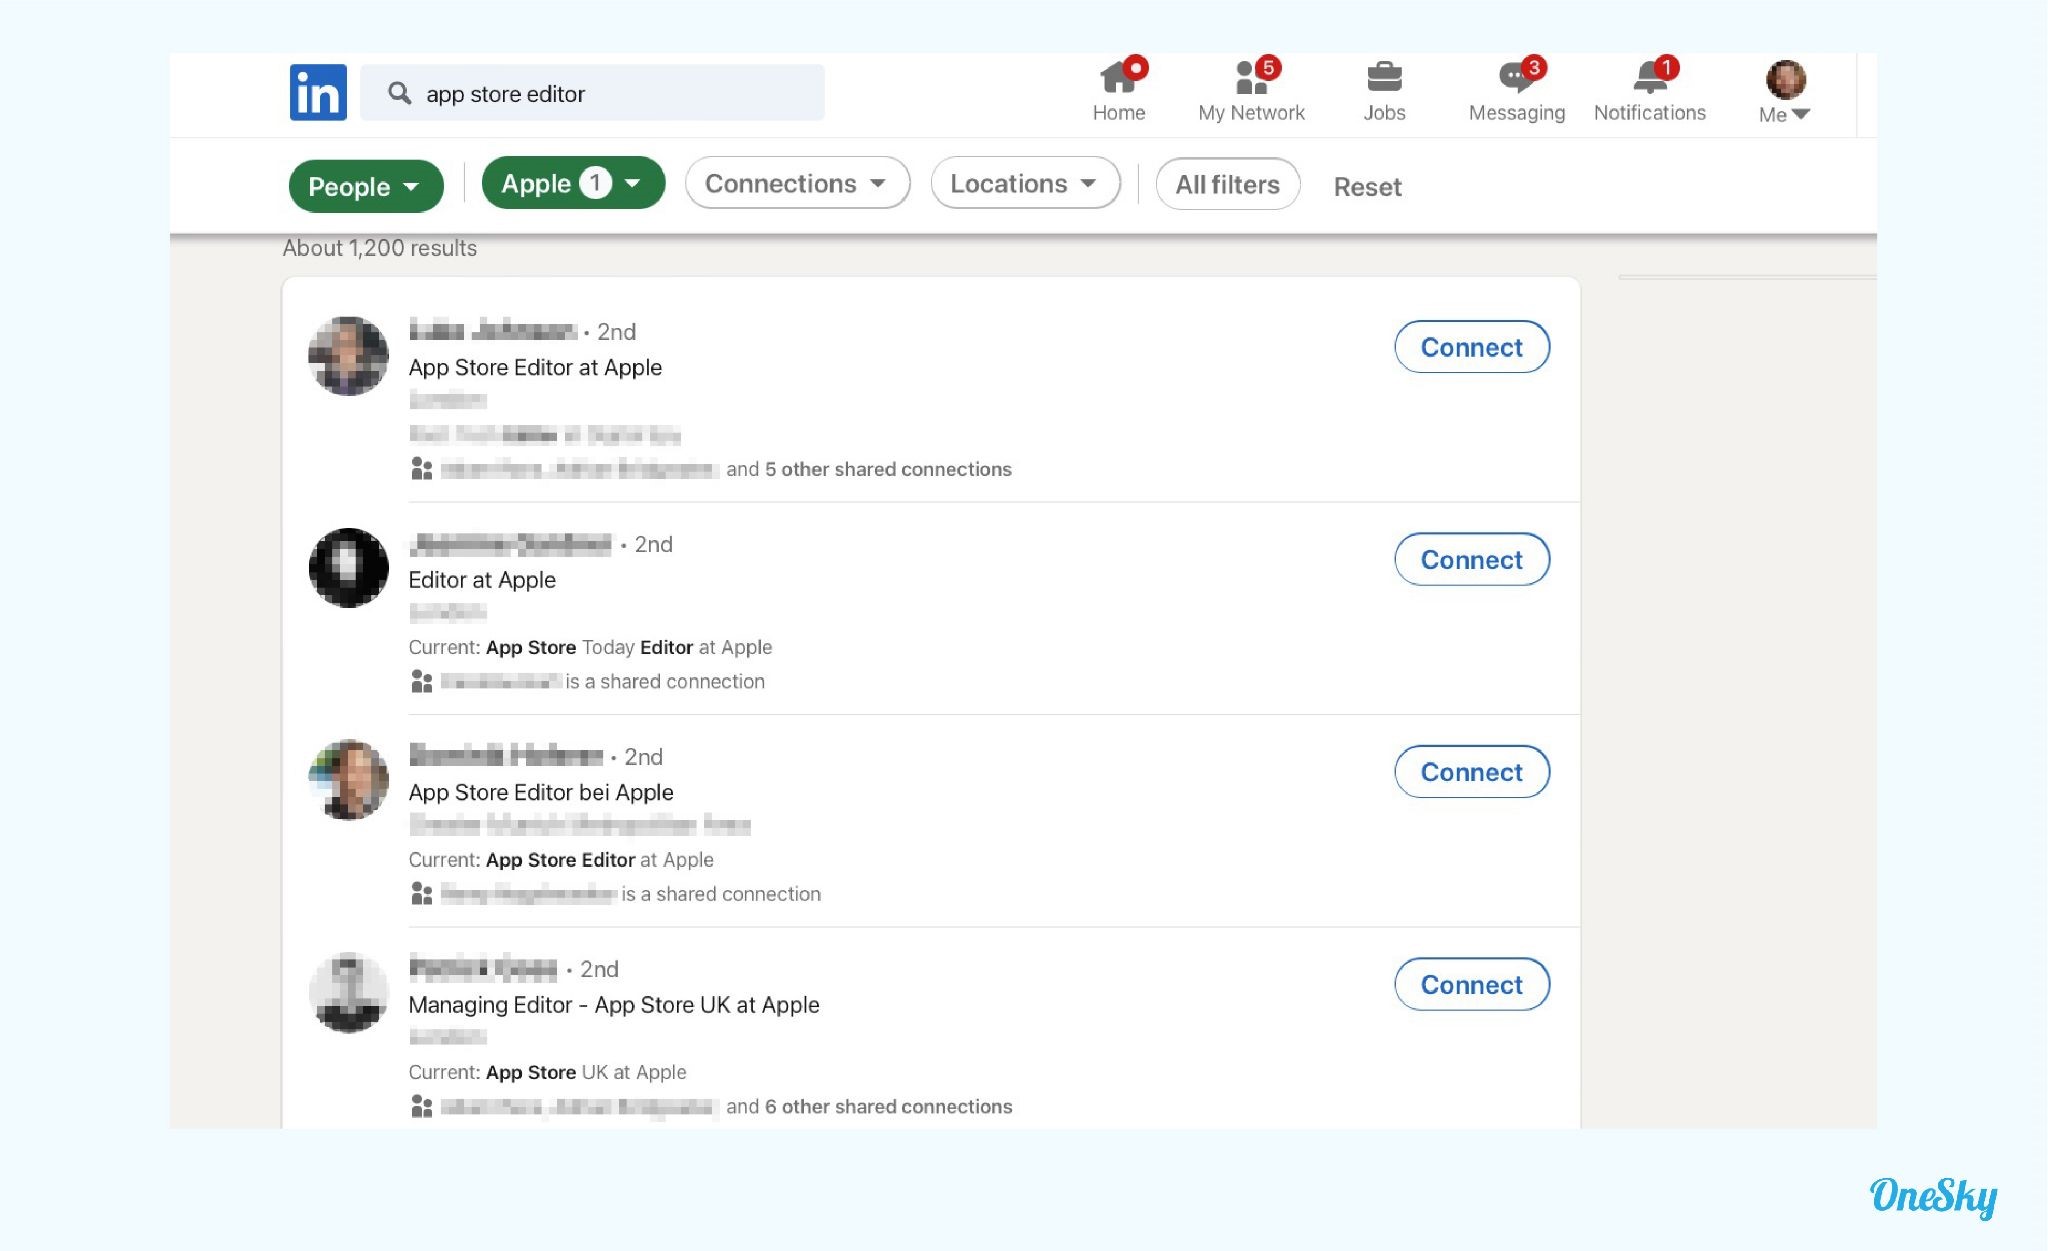Open Messaging
The height and width of the screenshot is (1251, 2048).
pos(1516,91)
